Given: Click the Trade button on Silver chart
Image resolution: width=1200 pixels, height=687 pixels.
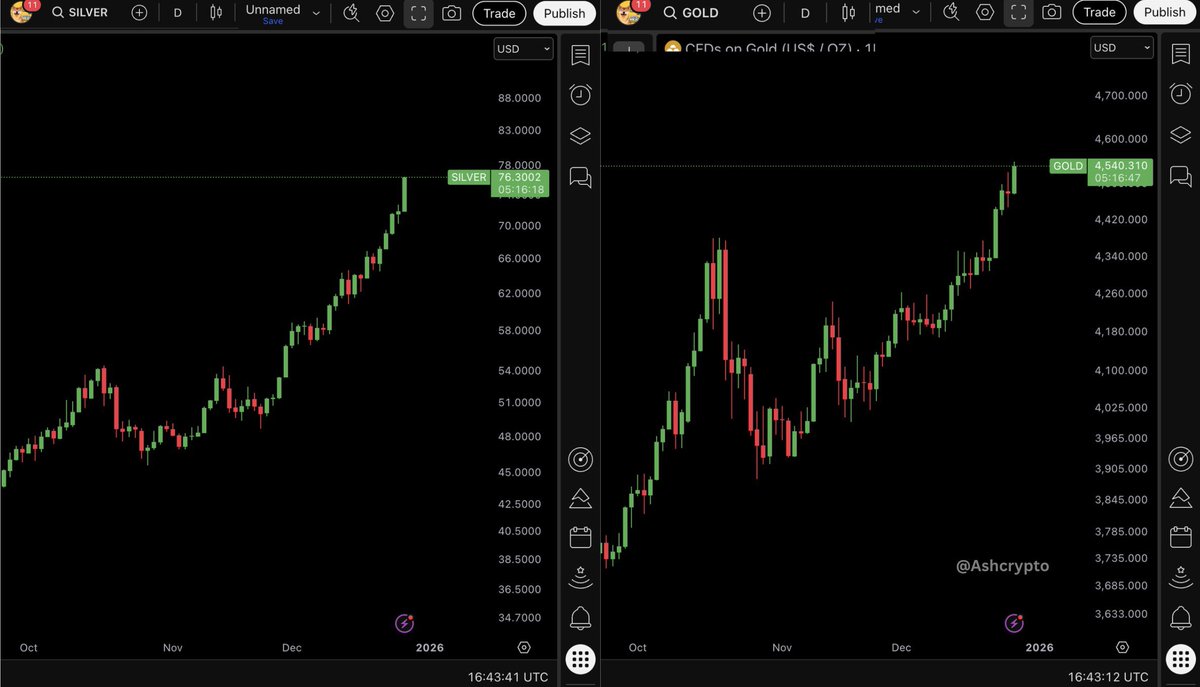Looking at the screenshot, I should pos(499,13).
